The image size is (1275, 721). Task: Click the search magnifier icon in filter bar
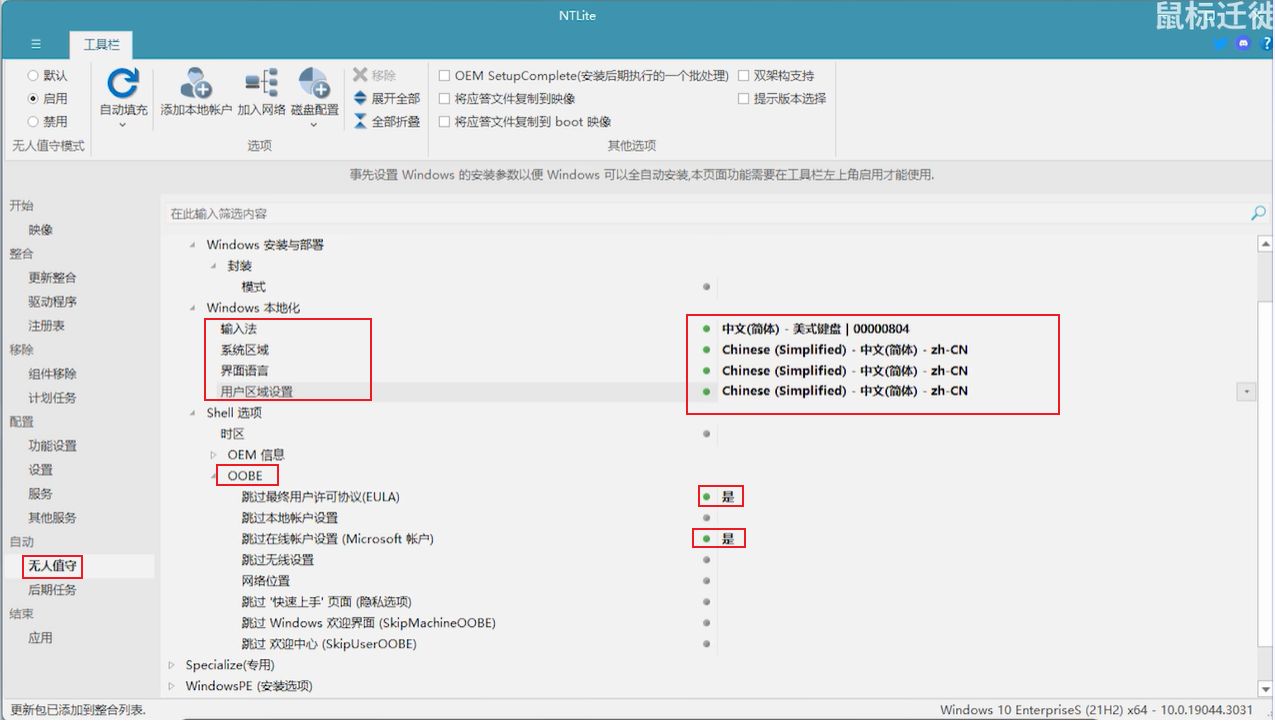(x=1258, y=213)
